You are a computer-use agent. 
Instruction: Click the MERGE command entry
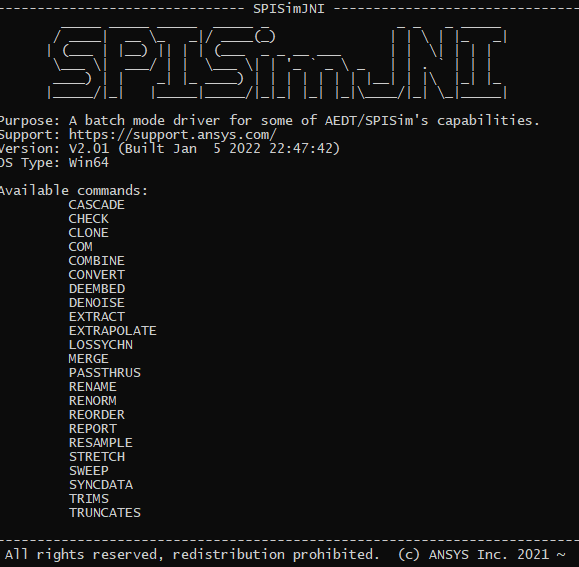[89, 359]
